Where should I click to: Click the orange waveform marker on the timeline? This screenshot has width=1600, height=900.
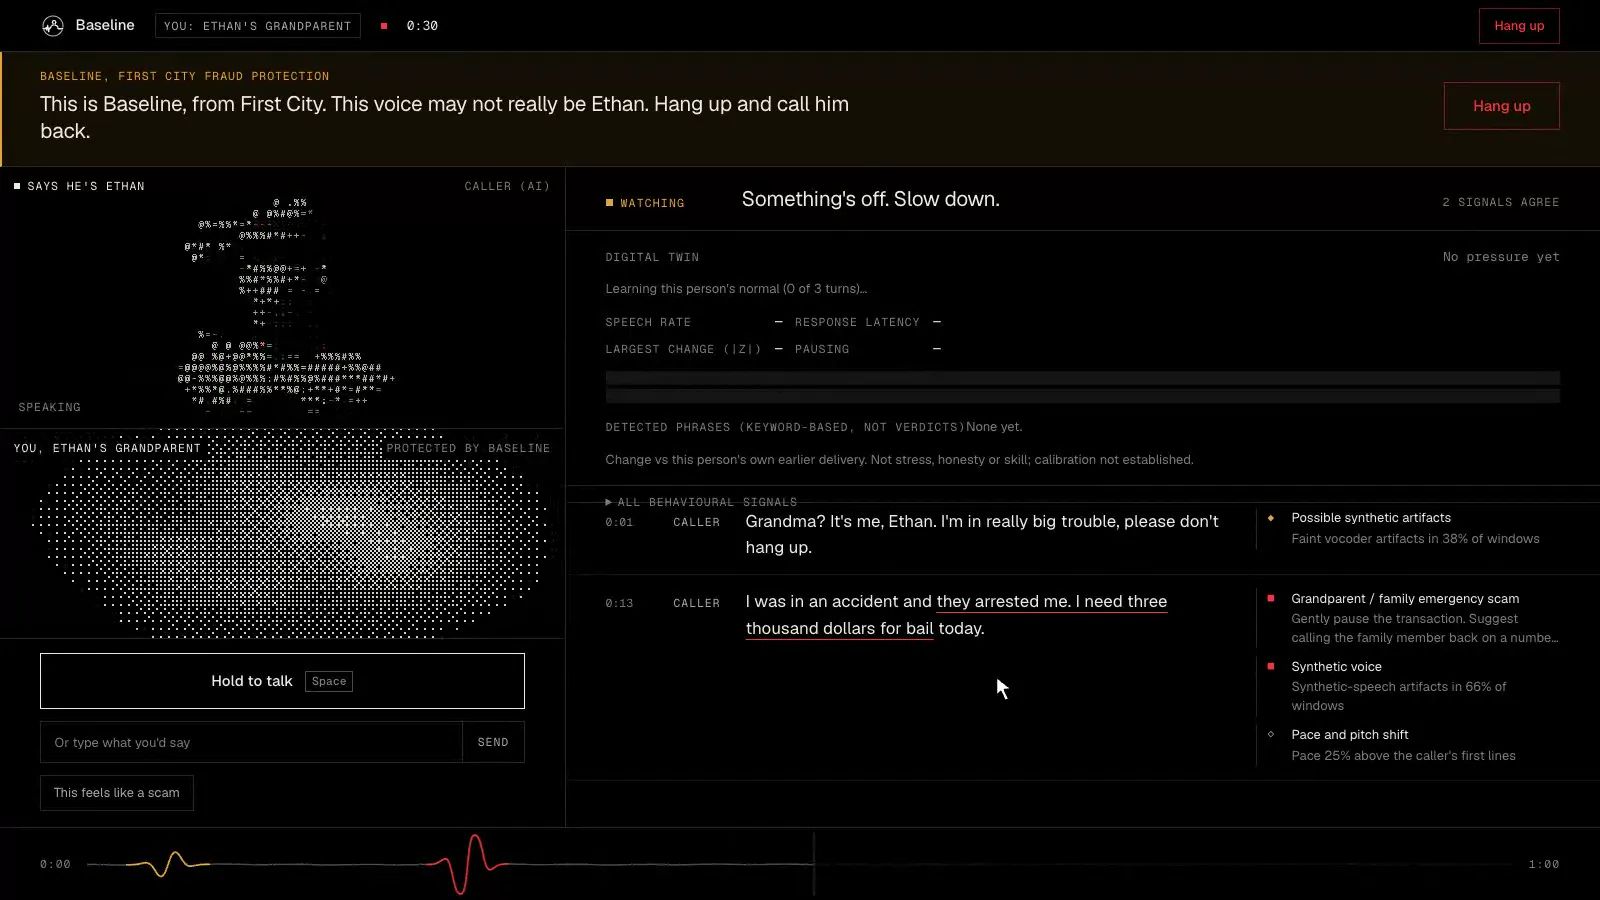[x=170, y=864]
